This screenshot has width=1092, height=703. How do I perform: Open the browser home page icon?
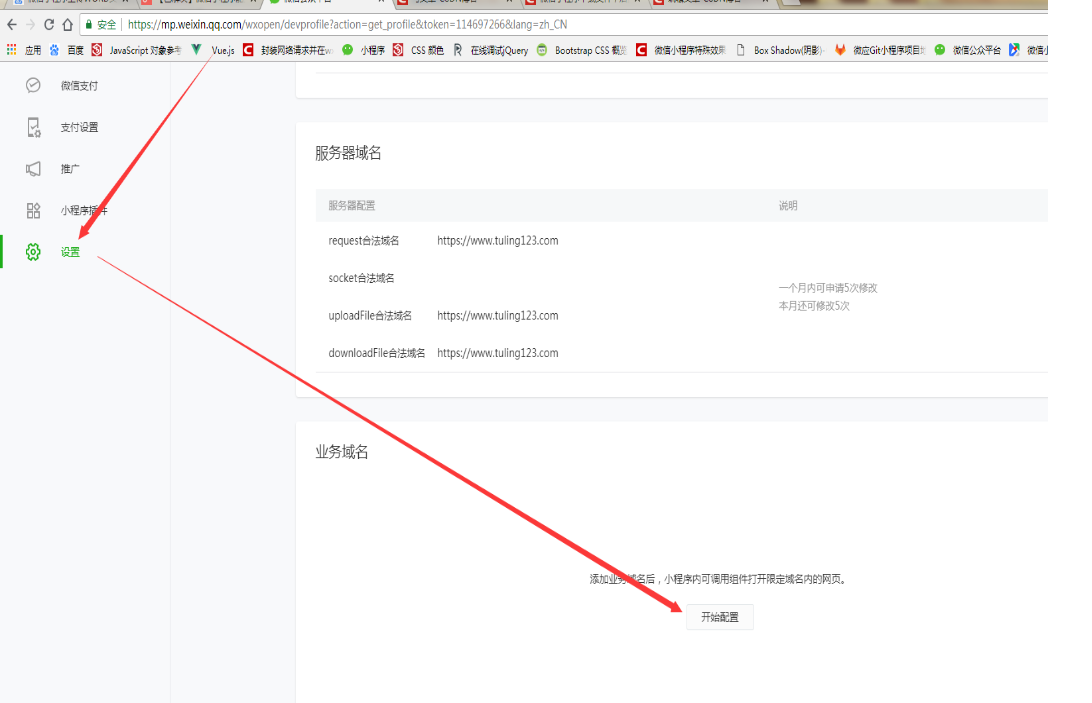68,24
